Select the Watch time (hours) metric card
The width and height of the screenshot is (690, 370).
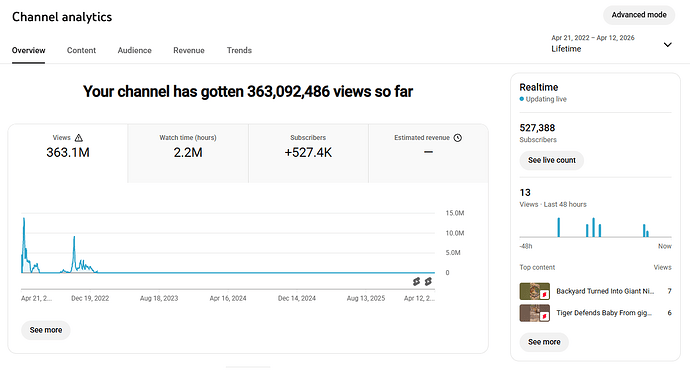pyautogui.click(x=188, y=153)
